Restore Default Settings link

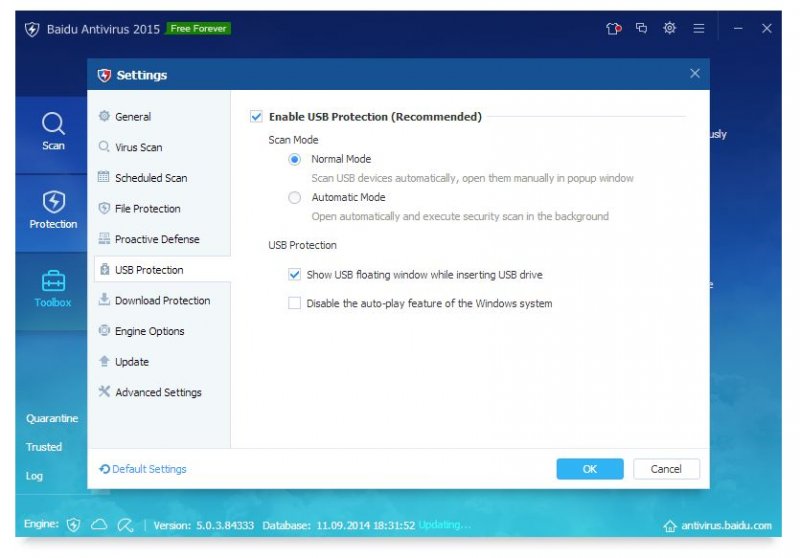pos(149,469)
